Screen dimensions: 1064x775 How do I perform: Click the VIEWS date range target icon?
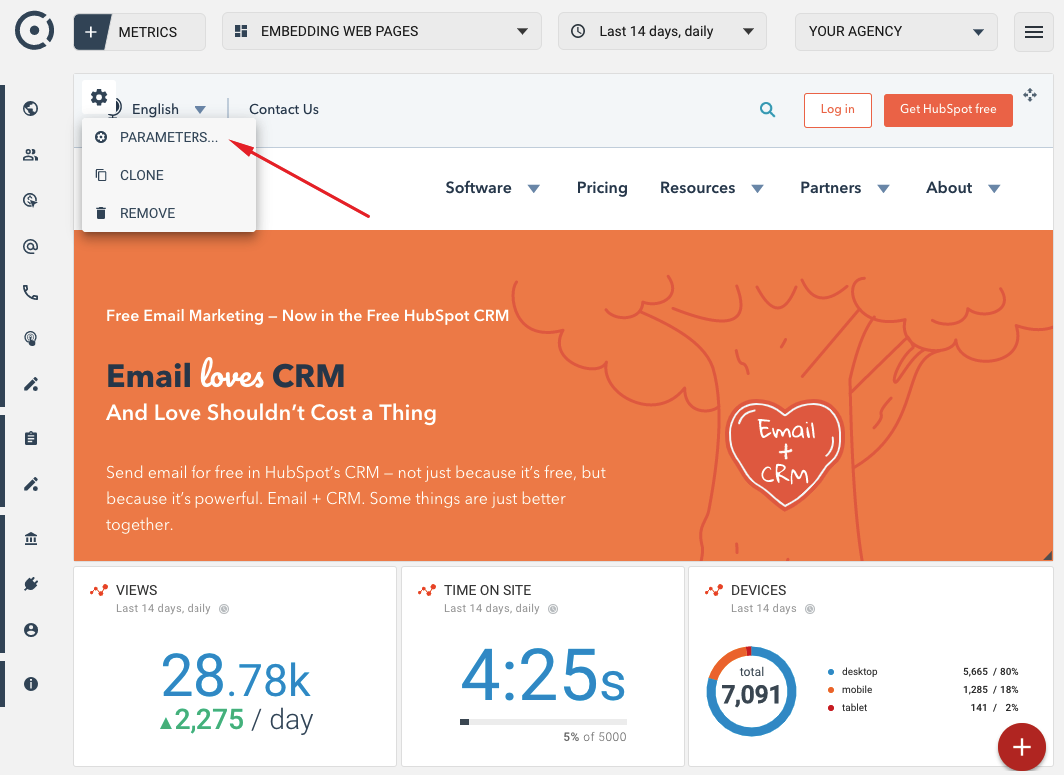point(224,609)
